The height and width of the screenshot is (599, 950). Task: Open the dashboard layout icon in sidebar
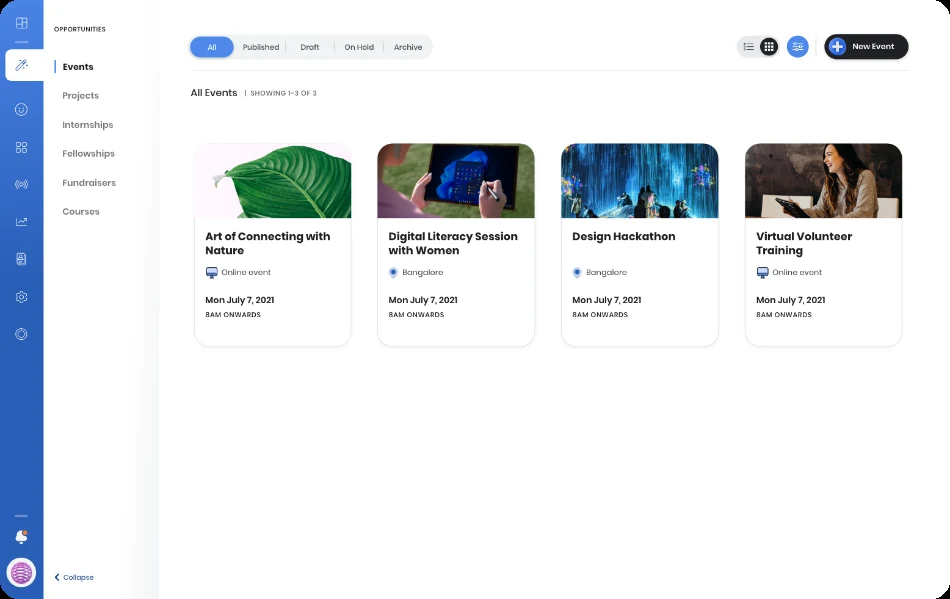pos(21,23)
